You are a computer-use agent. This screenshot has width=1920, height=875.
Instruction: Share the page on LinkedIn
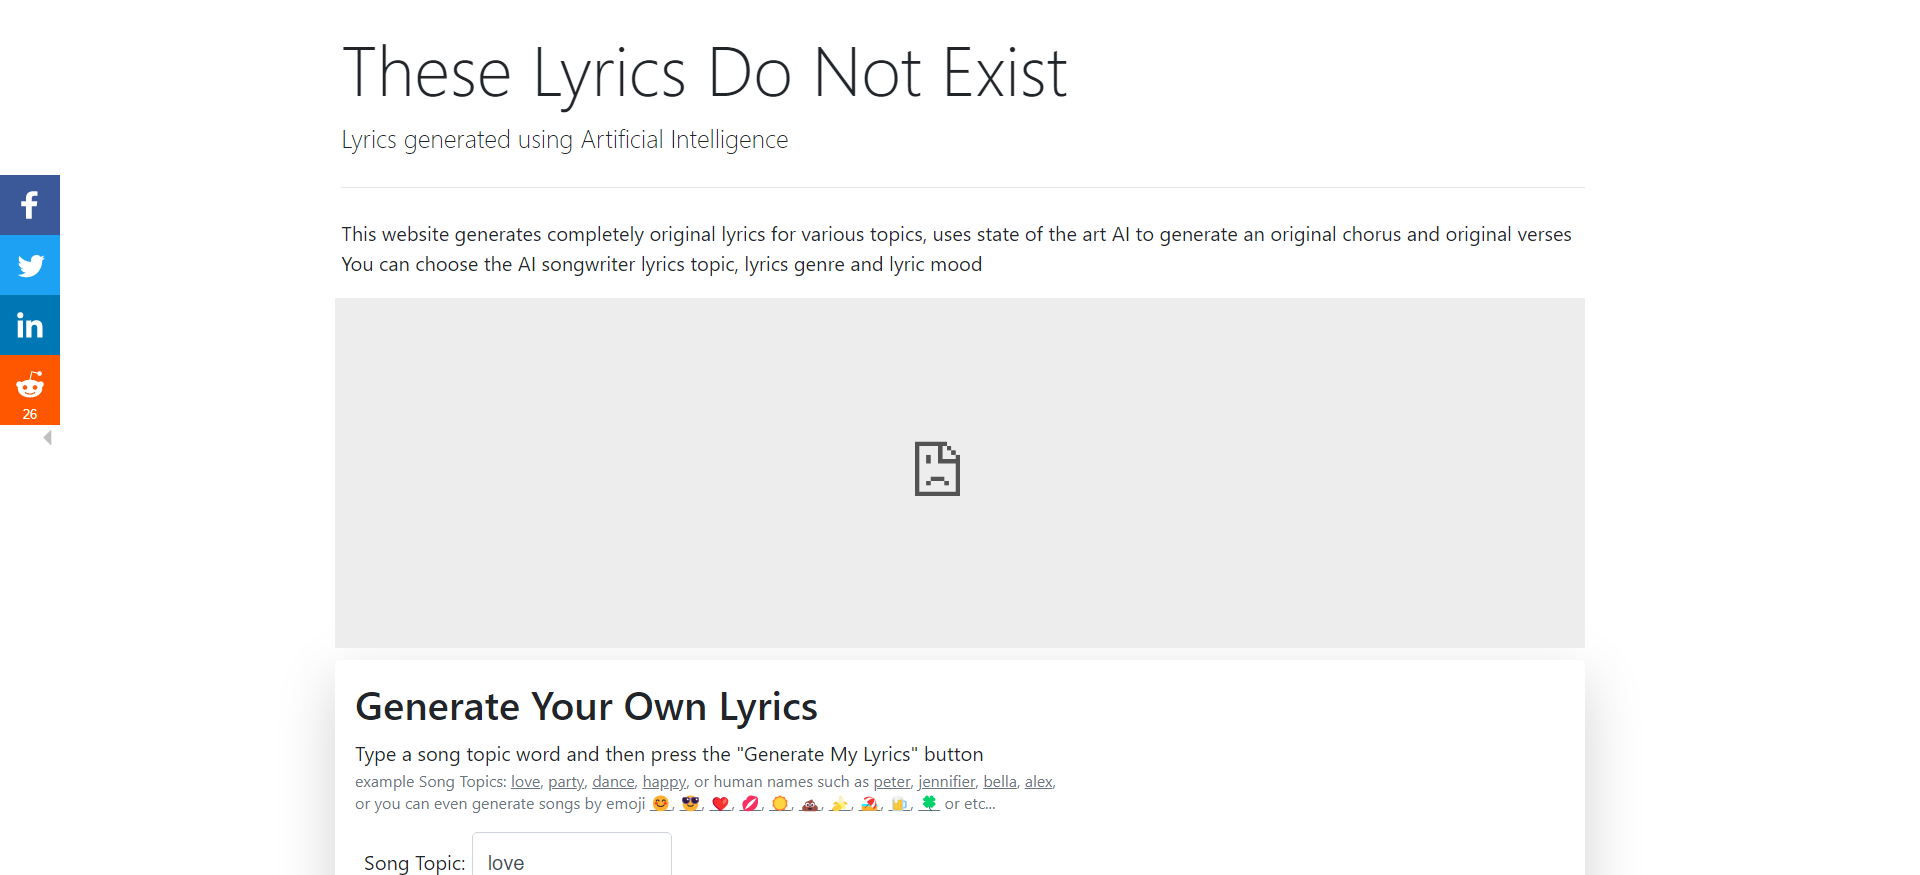pos(30,325)
